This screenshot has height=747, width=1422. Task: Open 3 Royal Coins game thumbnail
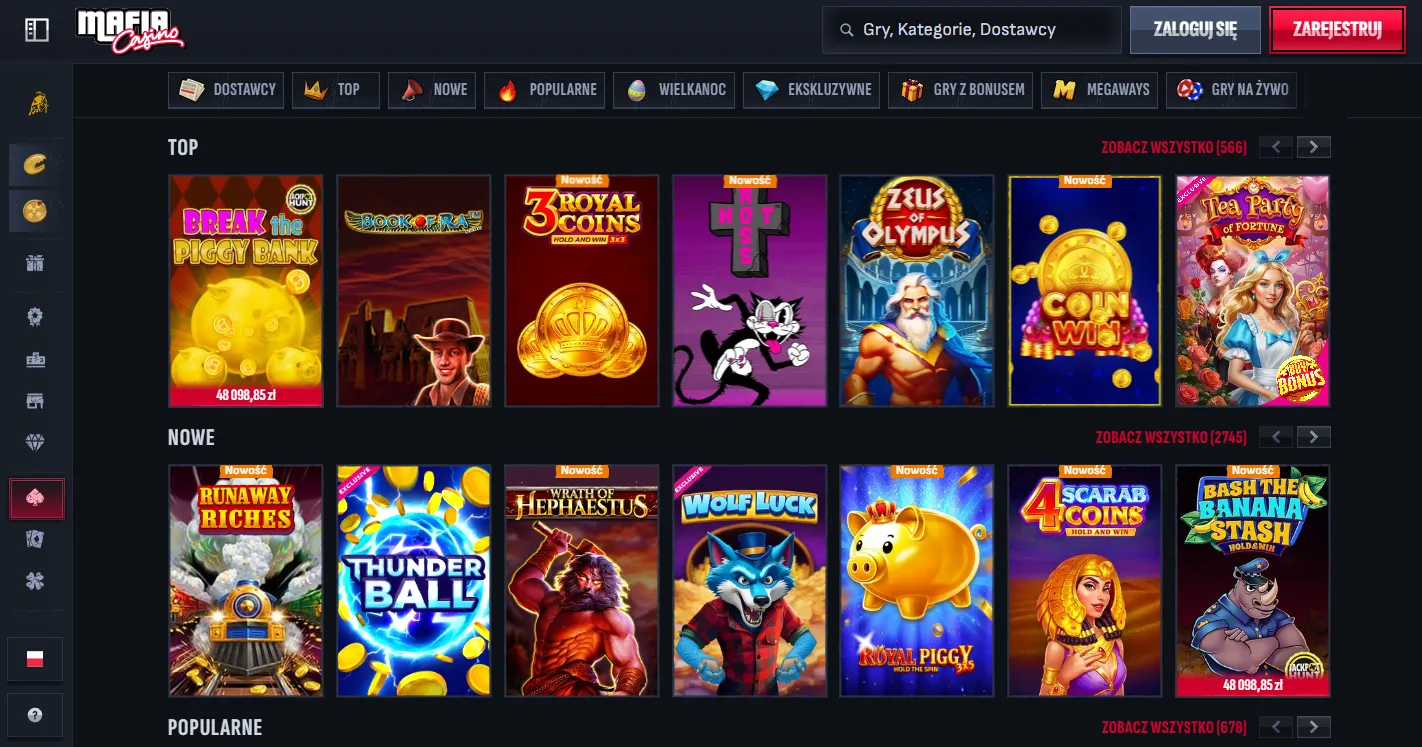point(582,291)
